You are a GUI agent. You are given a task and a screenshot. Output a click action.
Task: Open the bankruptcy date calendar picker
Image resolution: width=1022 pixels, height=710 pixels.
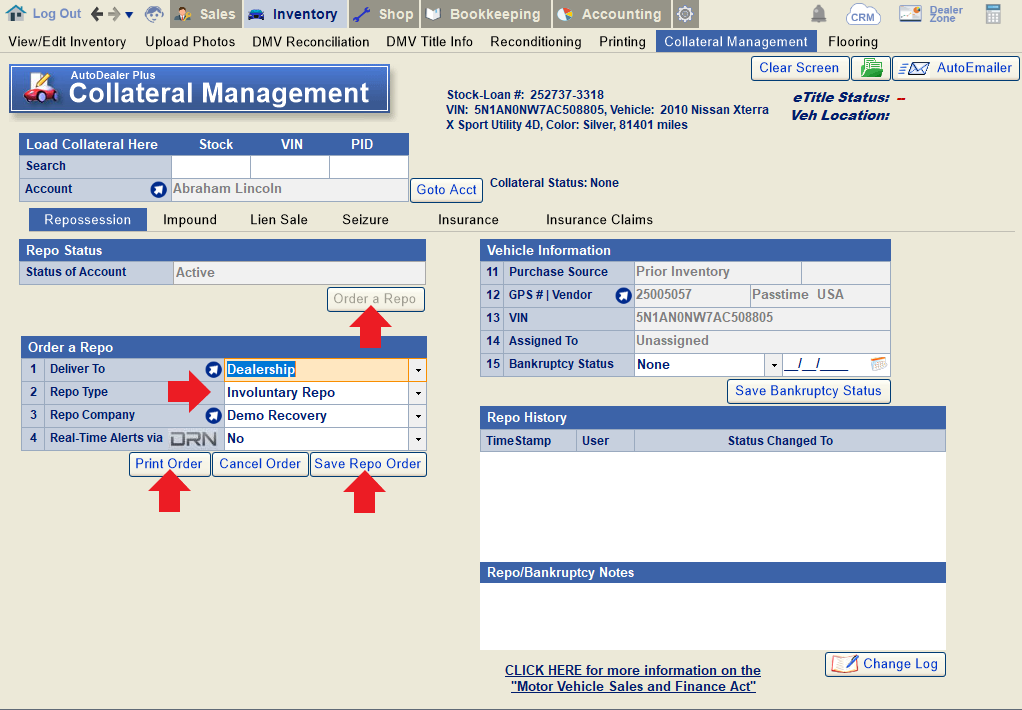click(x=879, y=364)
